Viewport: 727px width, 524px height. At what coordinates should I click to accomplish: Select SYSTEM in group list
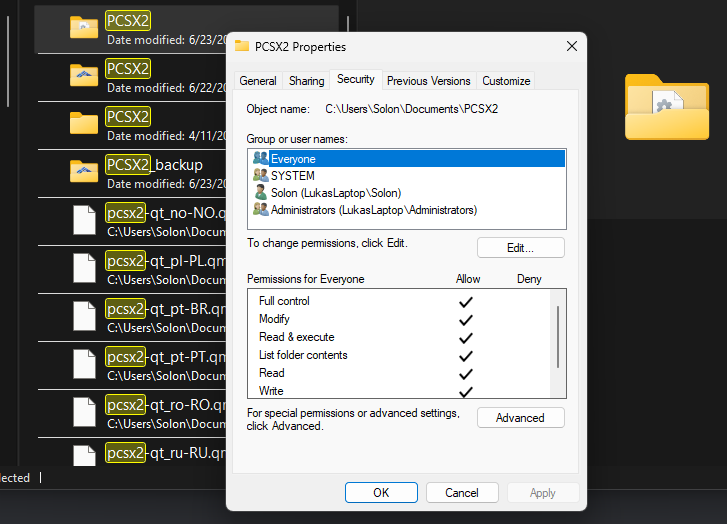[407, 176]
